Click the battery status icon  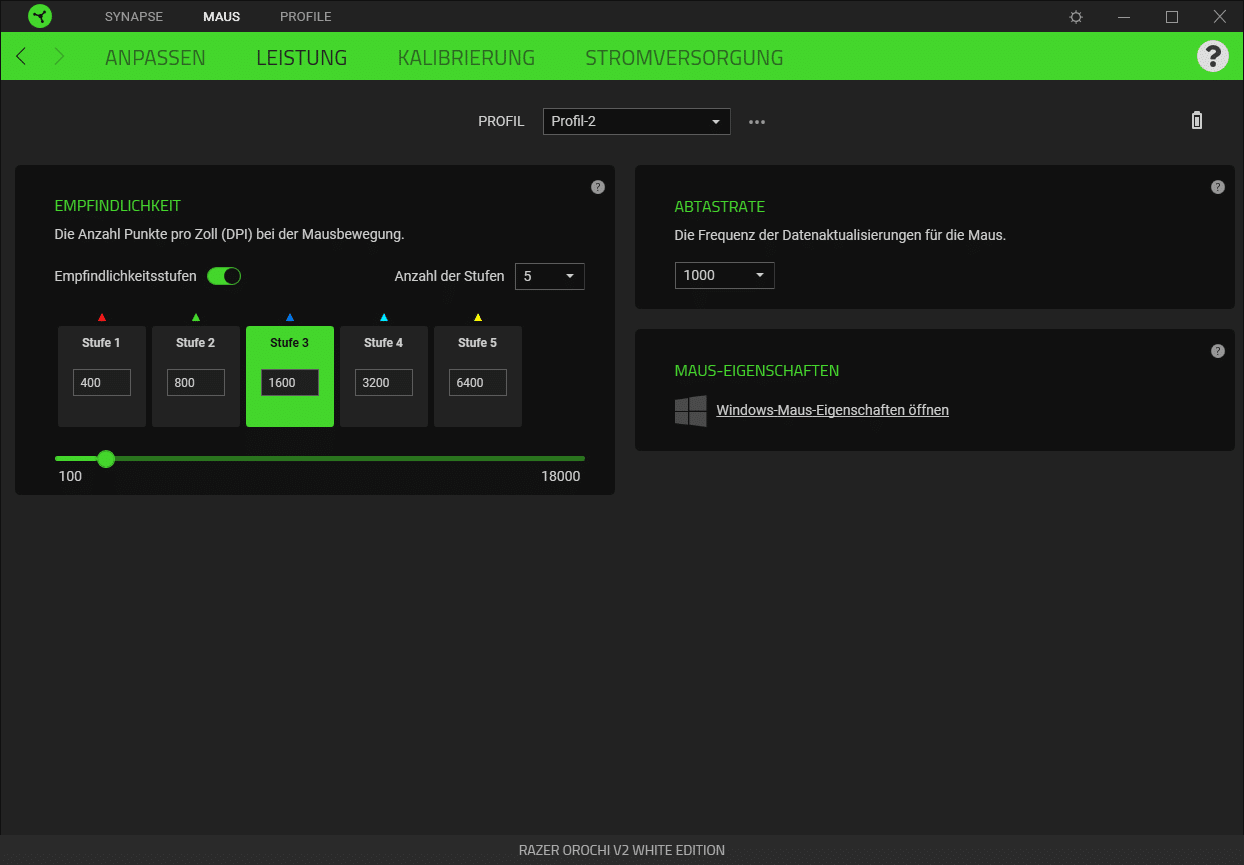coord(1197,121)
